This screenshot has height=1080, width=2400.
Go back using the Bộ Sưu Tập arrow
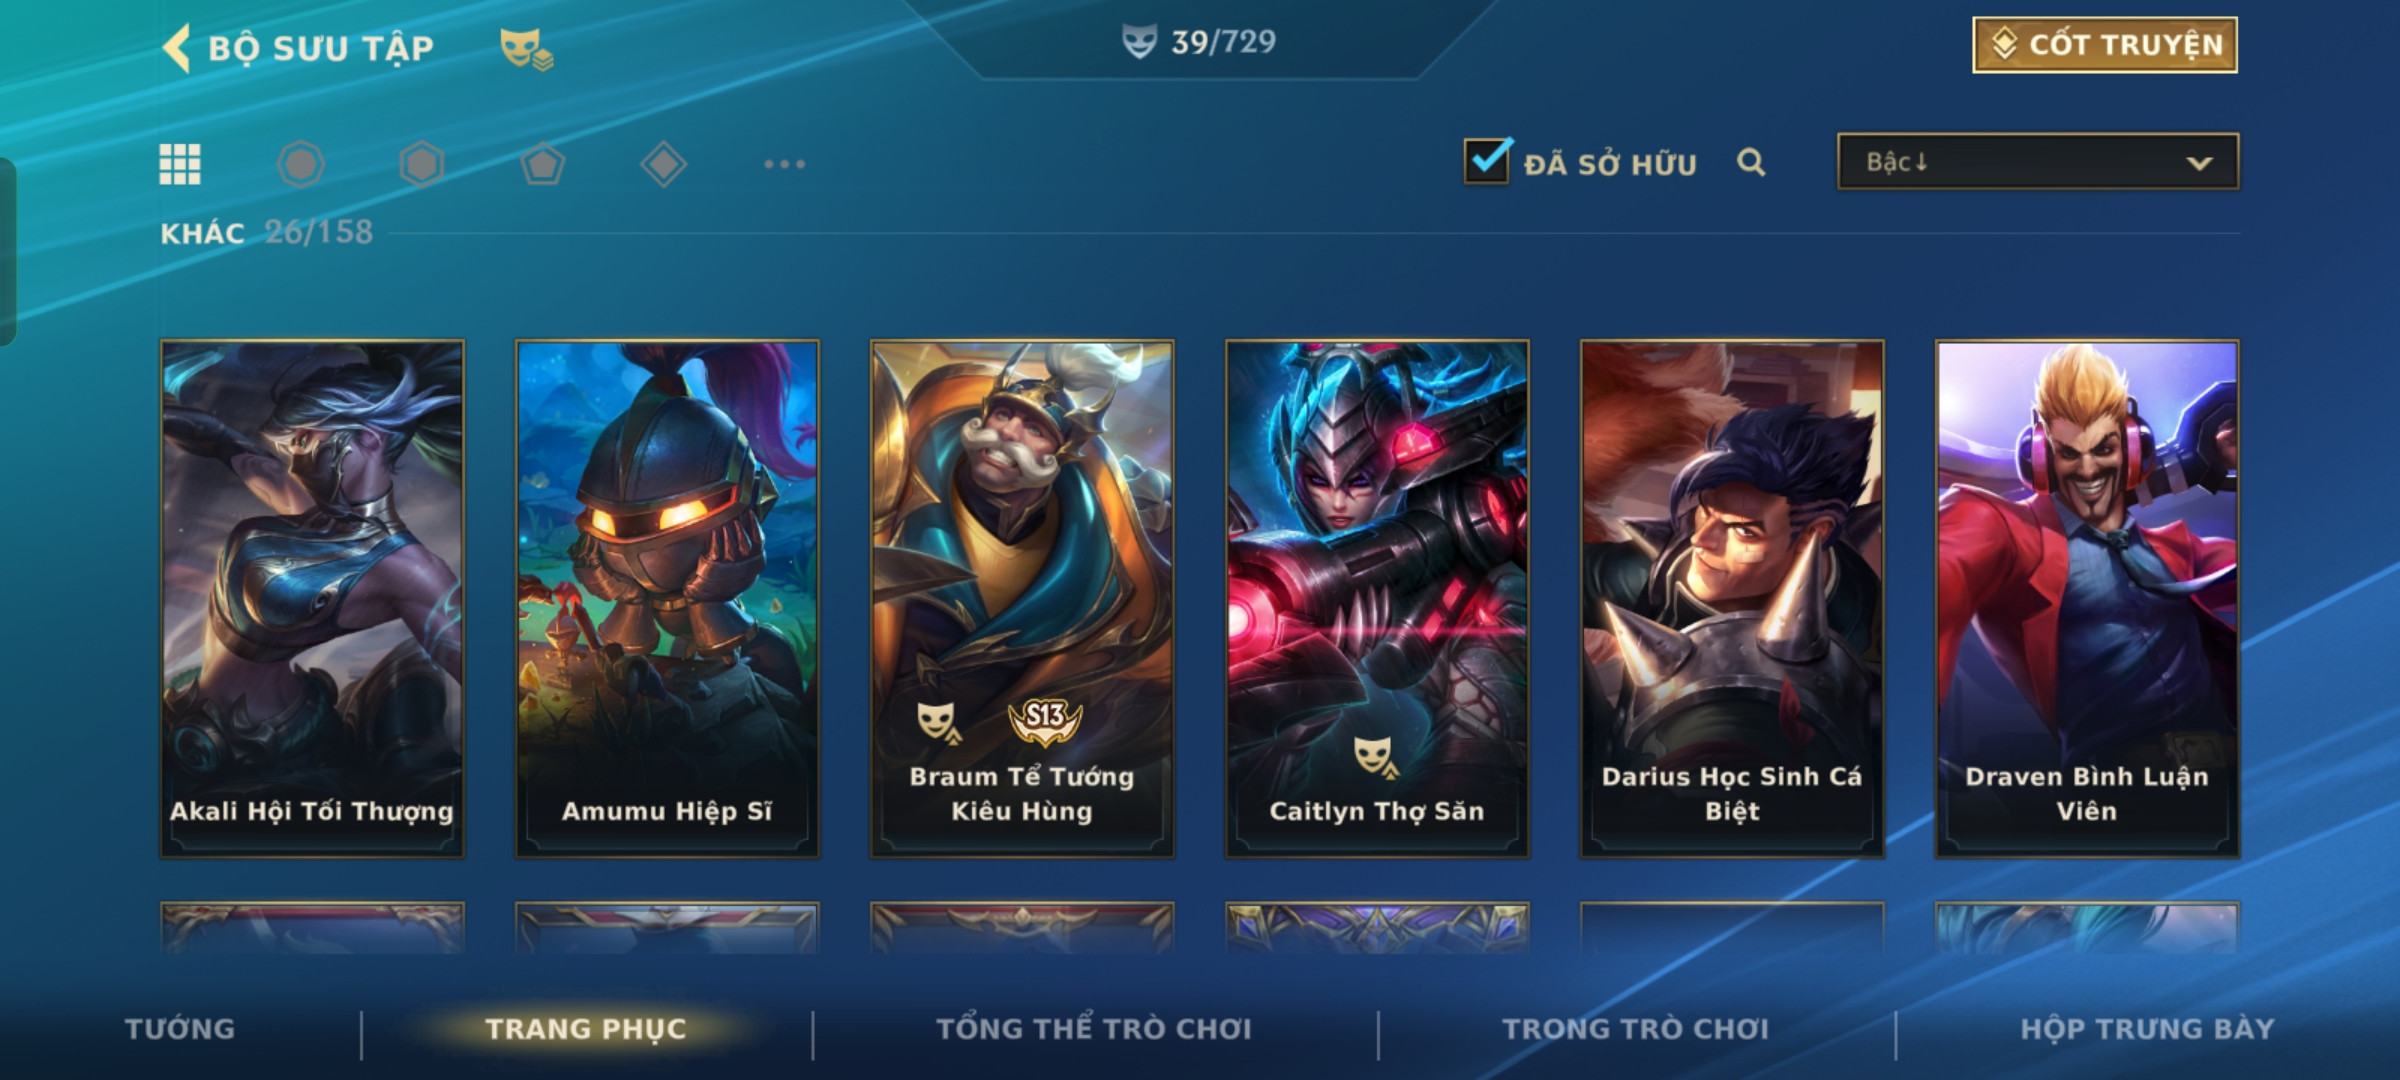click(177, 48)
